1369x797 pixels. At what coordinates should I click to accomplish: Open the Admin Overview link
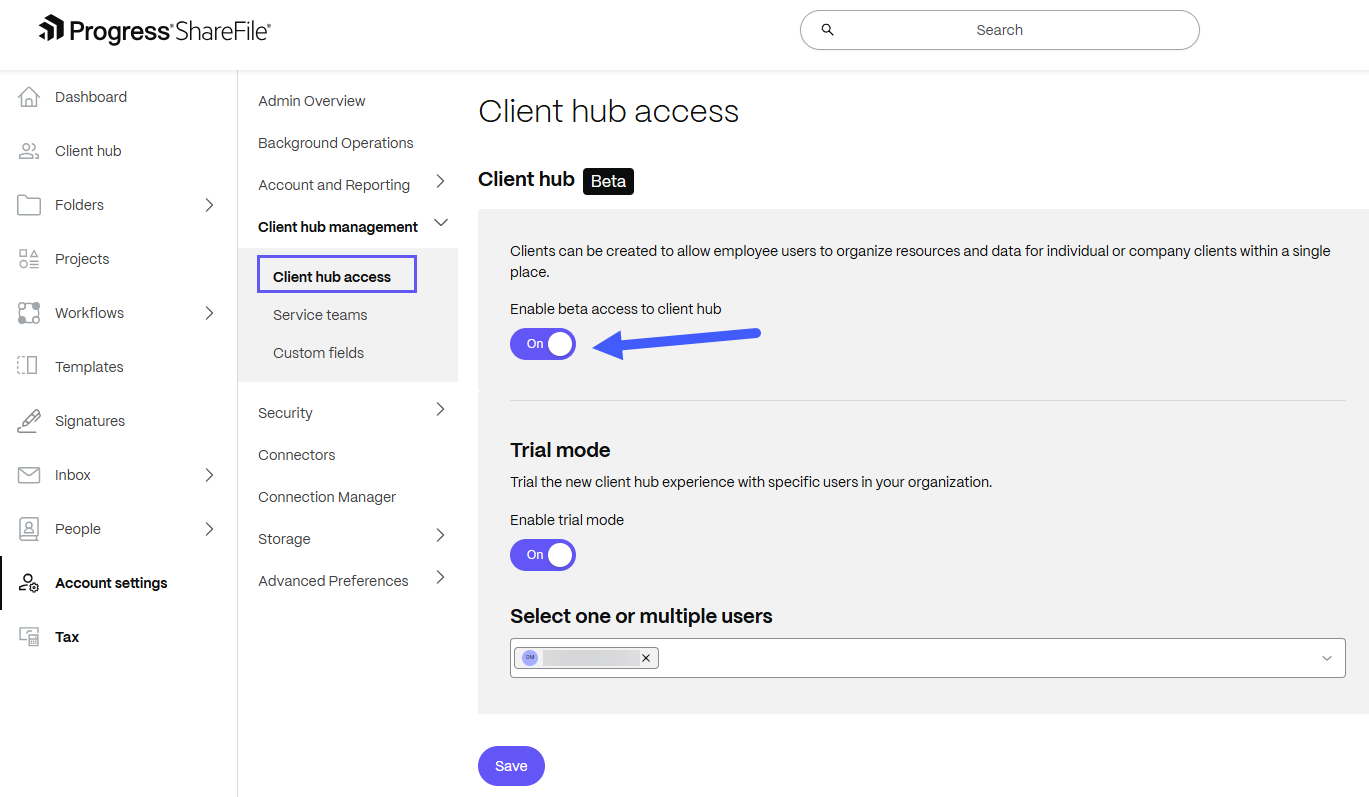click(x=311, y=100)
